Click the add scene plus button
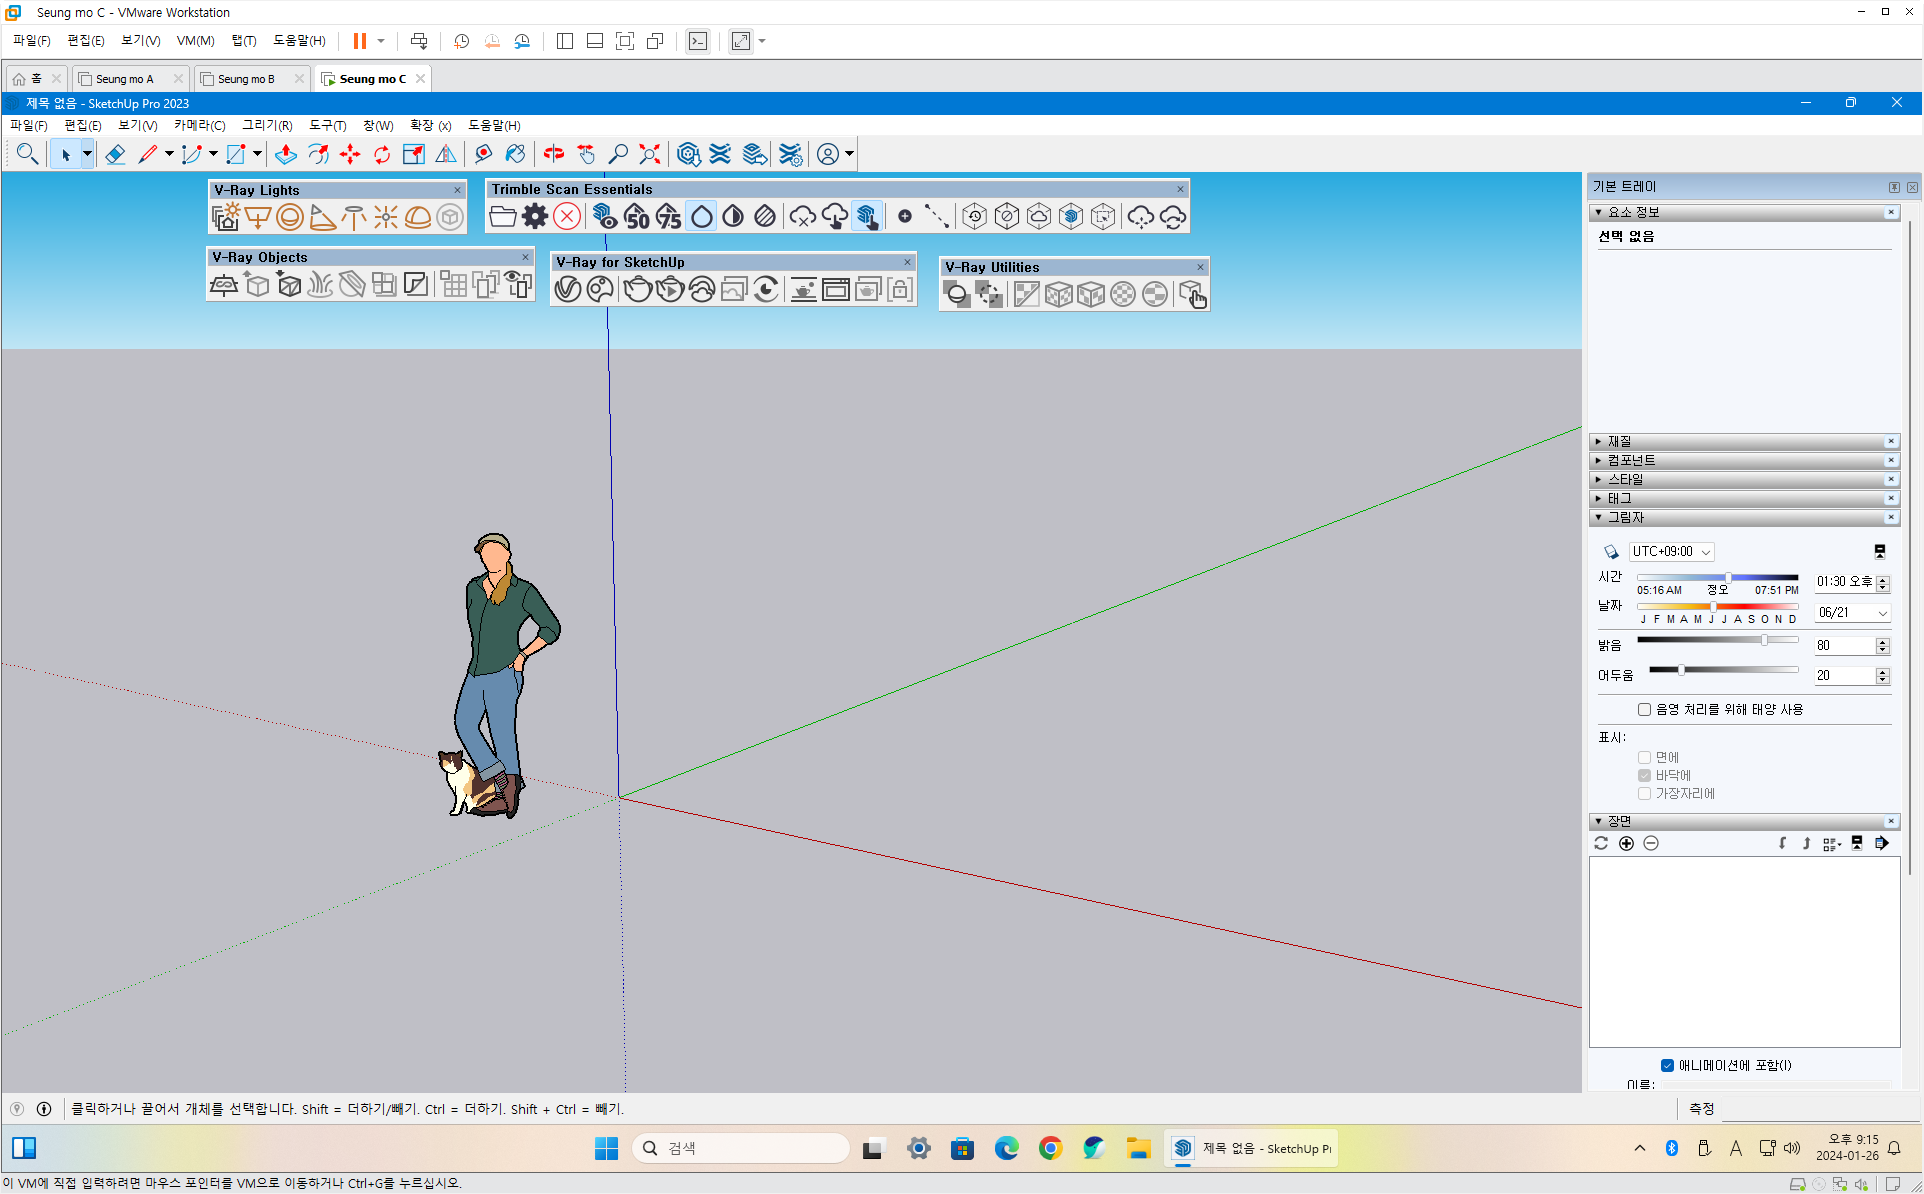This screenshot has width=1924, height=1194. (x=1626, y=843)
